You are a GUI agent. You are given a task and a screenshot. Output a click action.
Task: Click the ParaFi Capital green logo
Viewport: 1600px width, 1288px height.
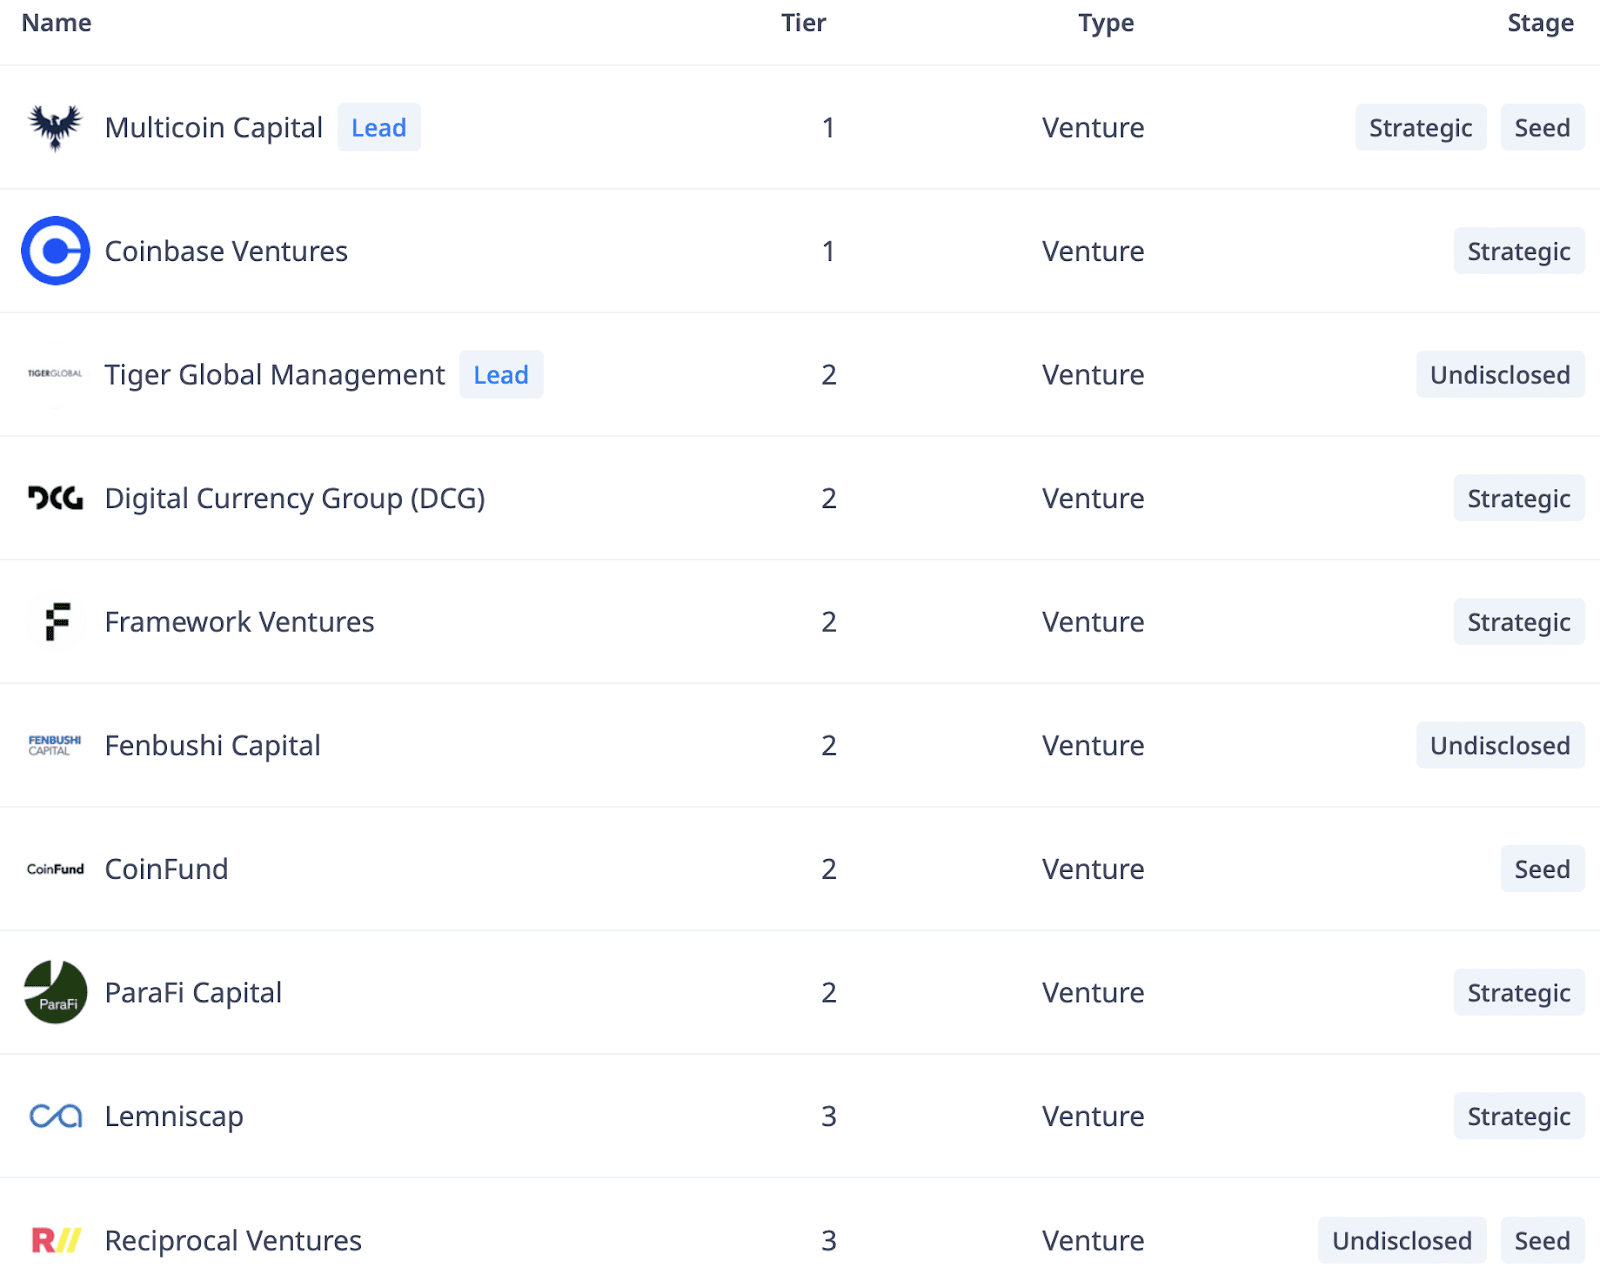coord(55,992)
